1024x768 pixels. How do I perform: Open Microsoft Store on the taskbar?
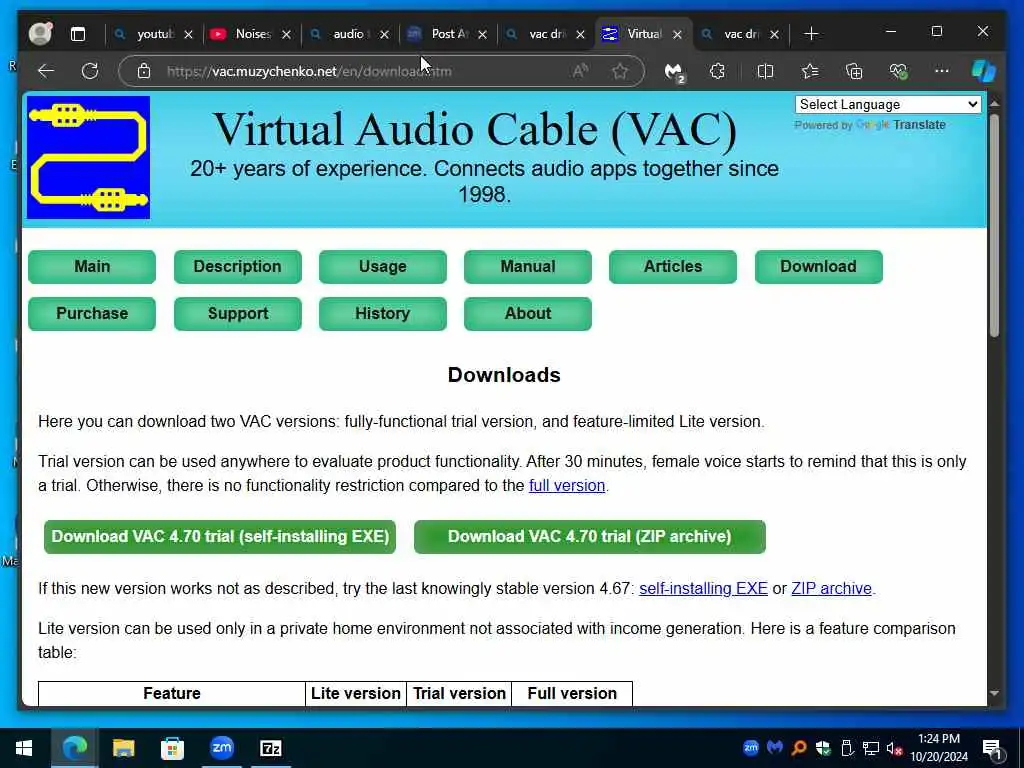click(x=172, y=748)
